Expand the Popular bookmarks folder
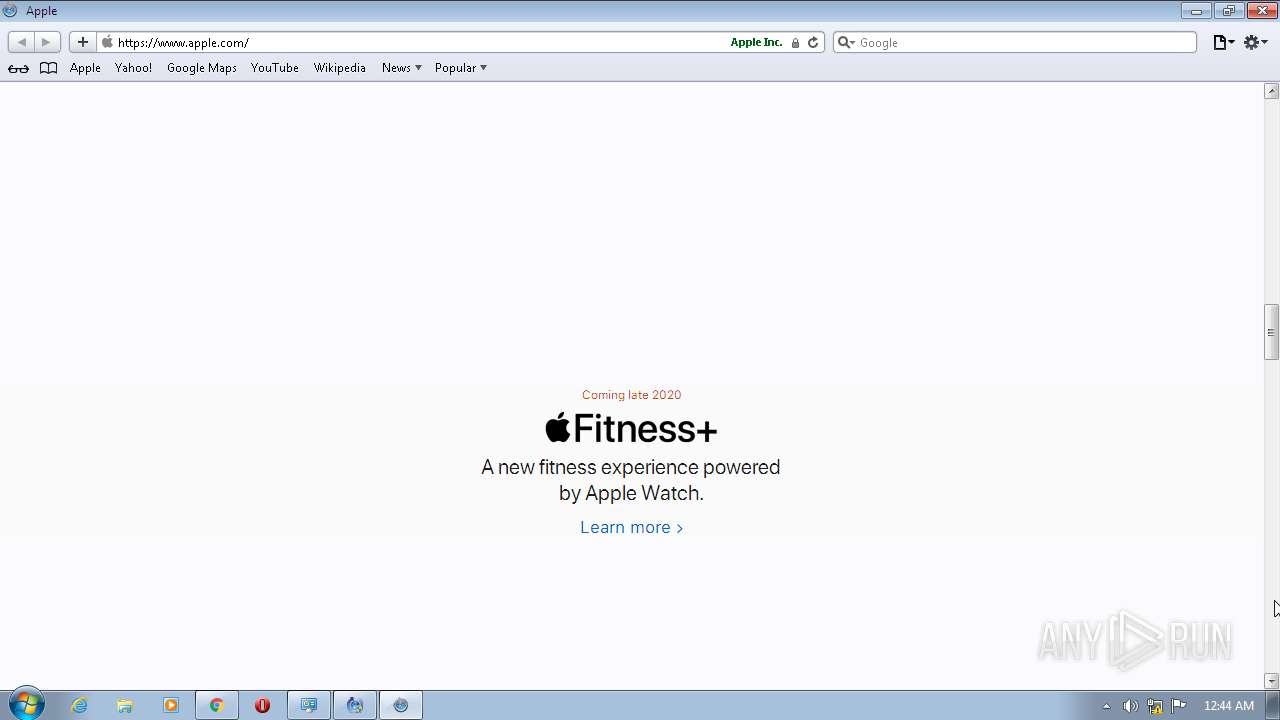 460,68
